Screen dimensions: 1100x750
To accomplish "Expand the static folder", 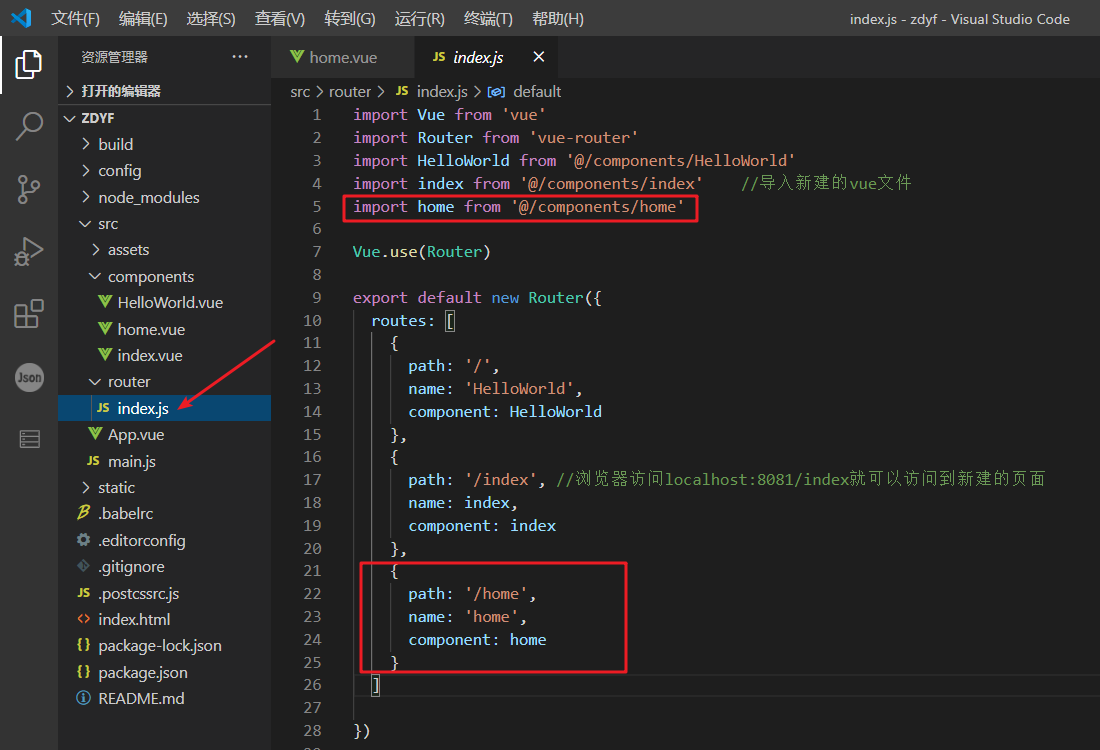I will pyautogui.click(x=165, y=488).
